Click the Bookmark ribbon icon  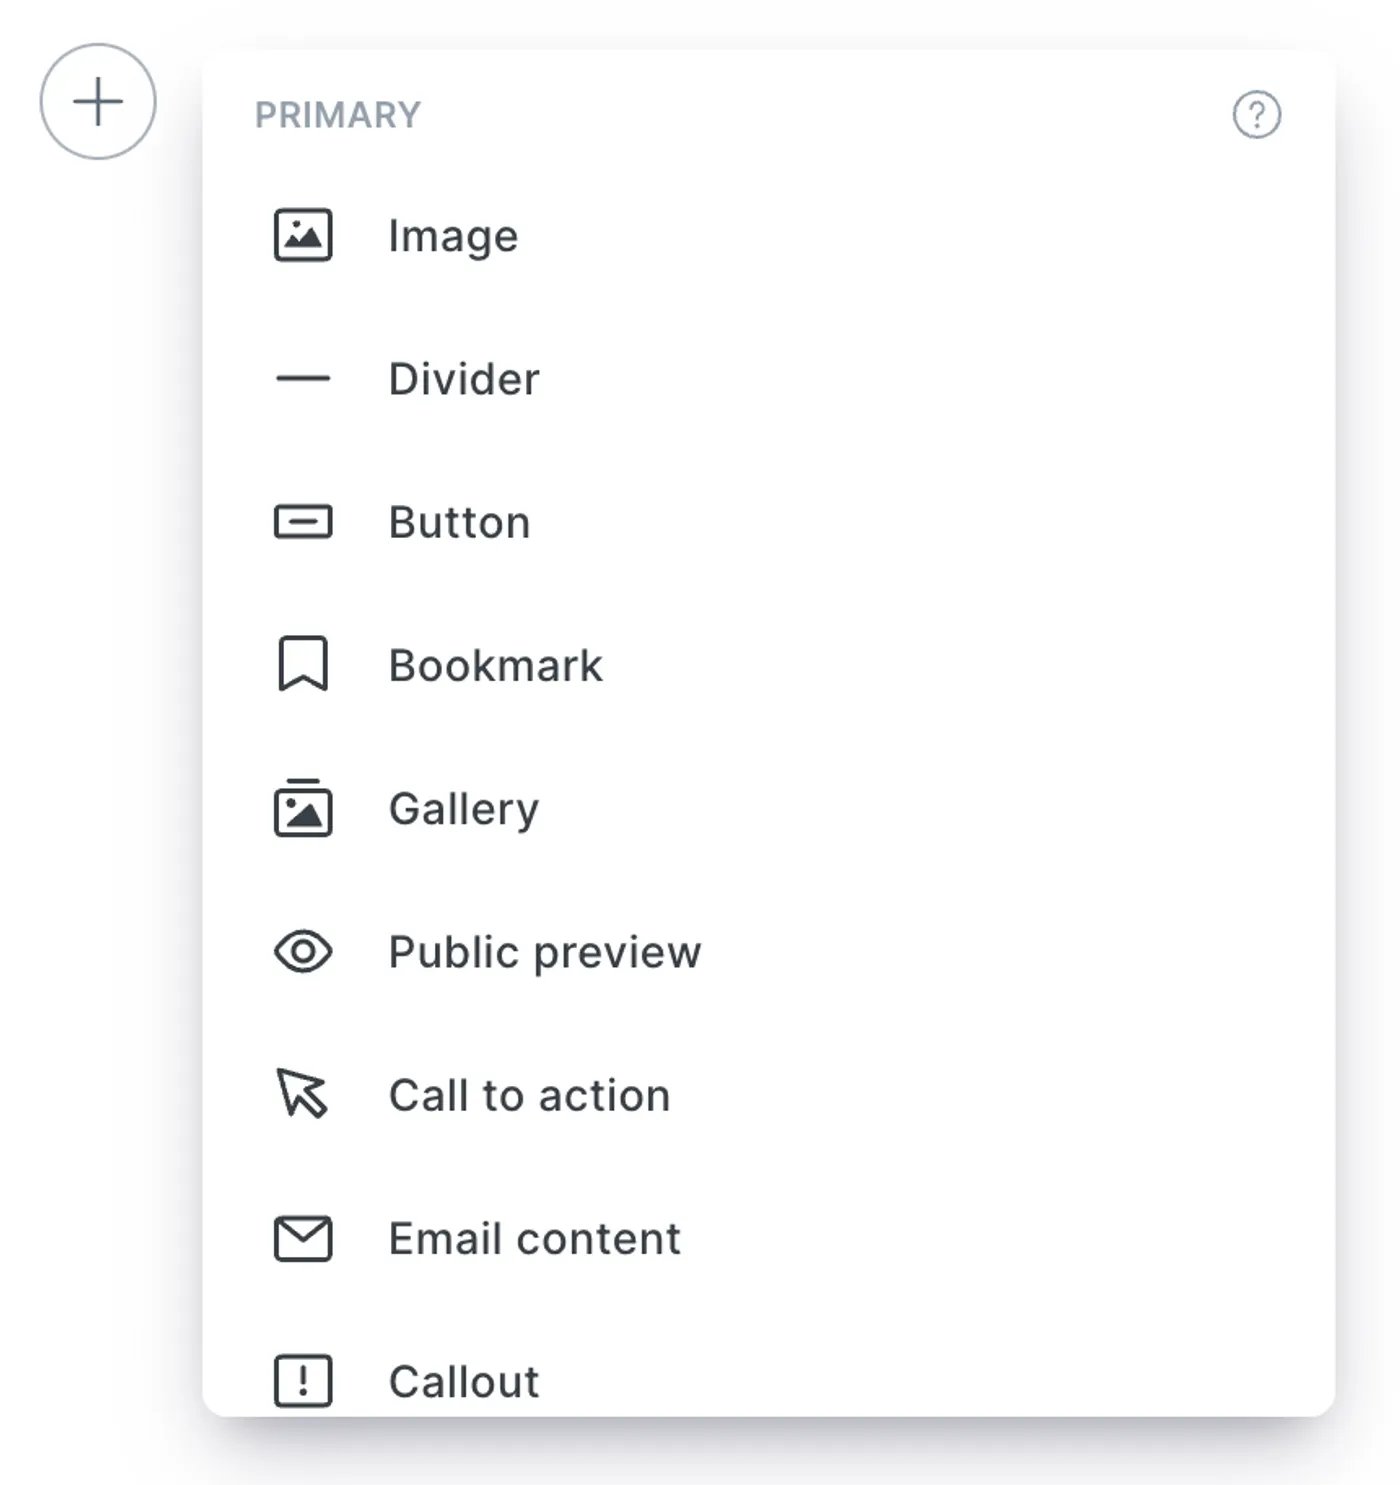pyautogui.click(x=303, y=664)
